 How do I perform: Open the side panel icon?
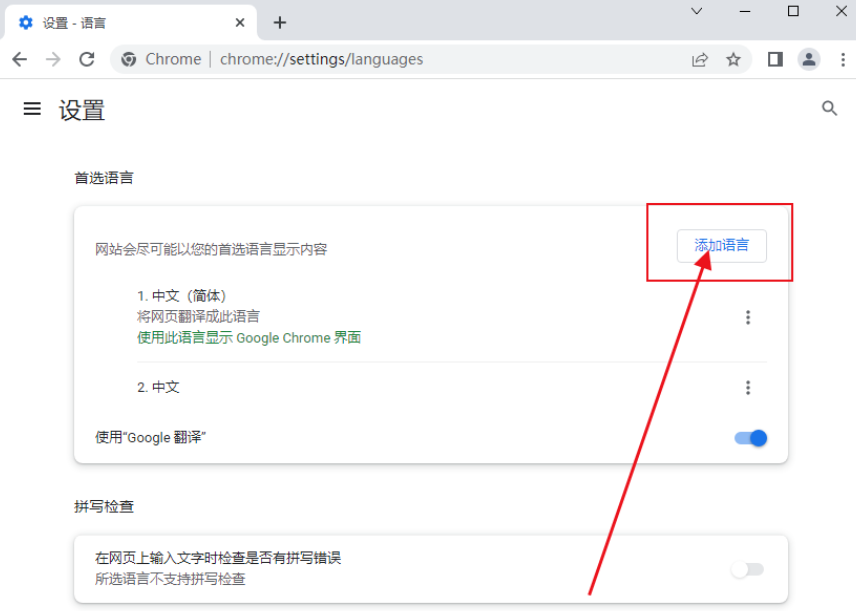point(775,59)
